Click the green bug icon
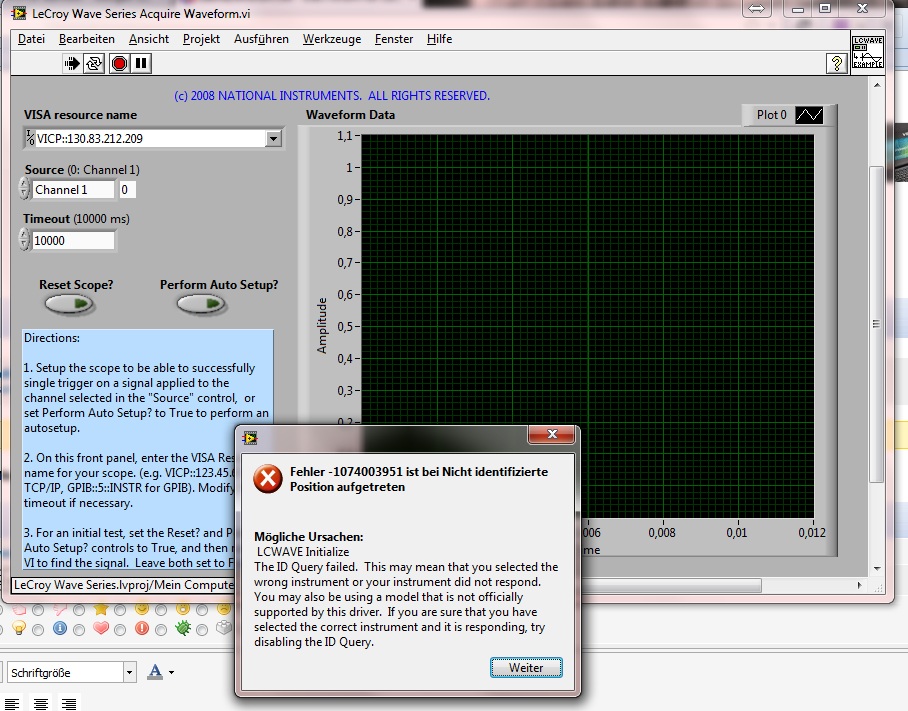The width and height of the screenshot is (908, 711). pyautogui.click(x=183, y=628)
